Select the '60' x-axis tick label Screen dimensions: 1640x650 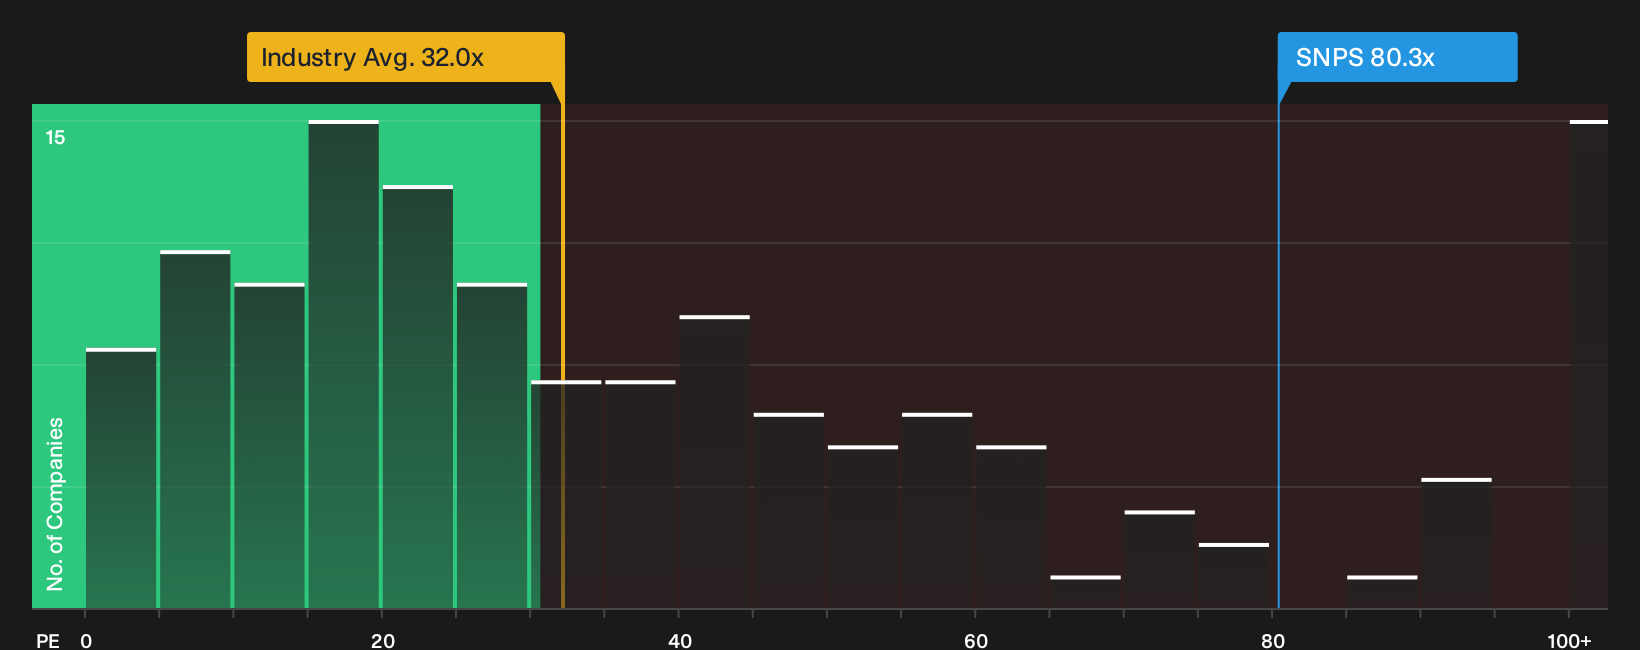[976, 641]
